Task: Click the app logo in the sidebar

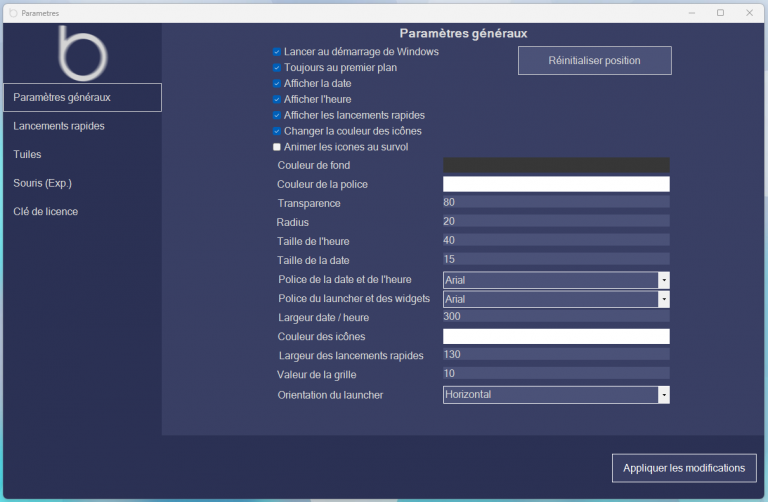Action: (x=81, y=53)
